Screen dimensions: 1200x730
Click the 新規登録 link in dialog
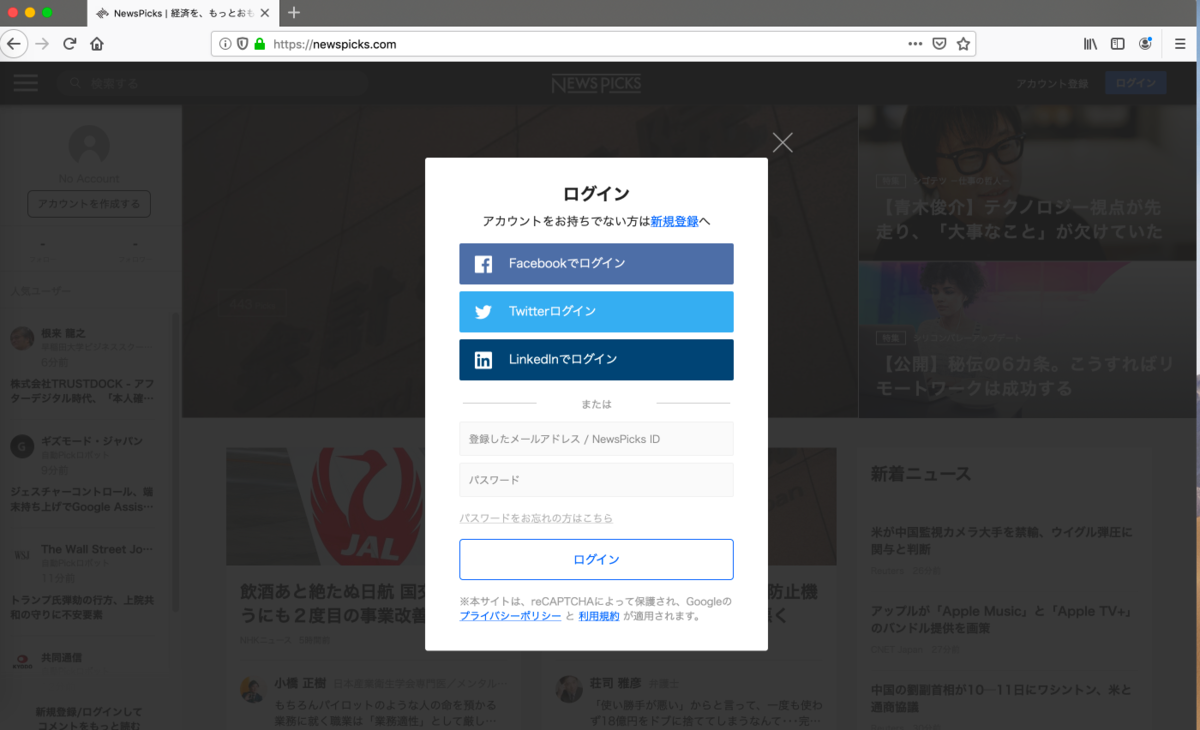675,222
